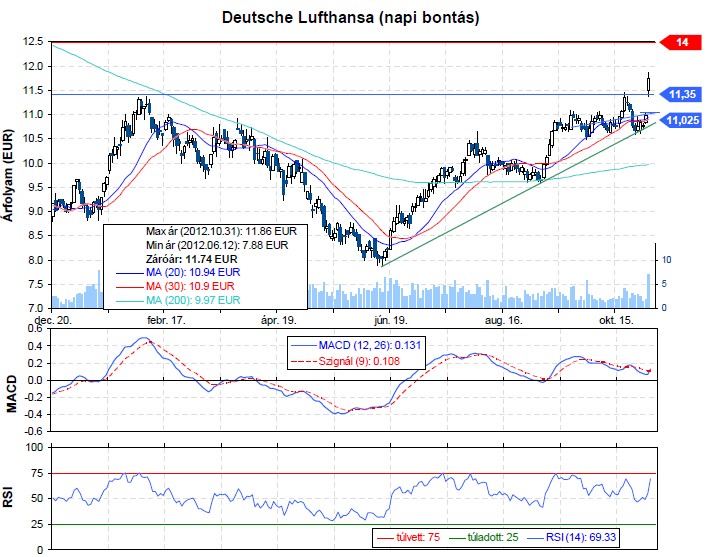710x557 pixels.
Task: Click the Min ár (2012.06.12): 7.88 EUR line
Action: point(217,245)
